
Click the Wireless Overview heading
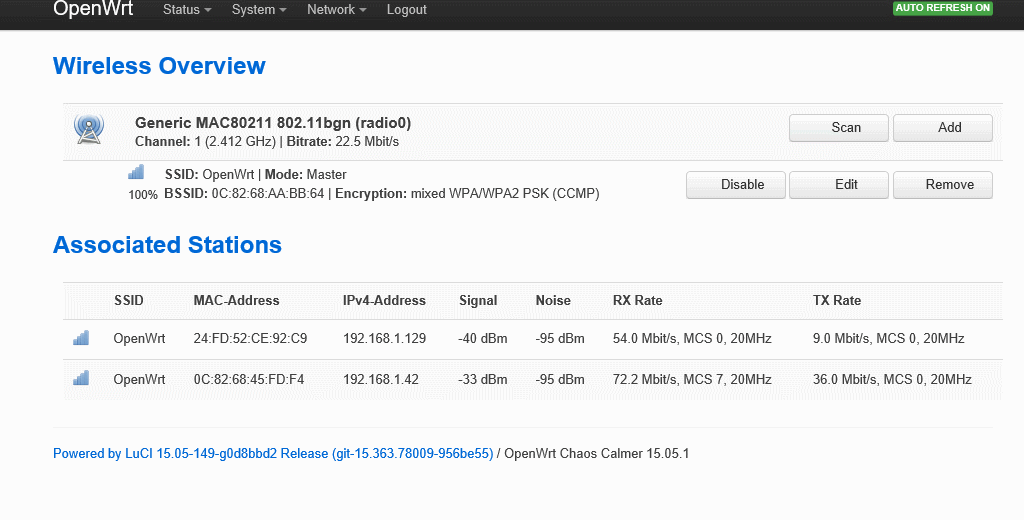(159, 66)
